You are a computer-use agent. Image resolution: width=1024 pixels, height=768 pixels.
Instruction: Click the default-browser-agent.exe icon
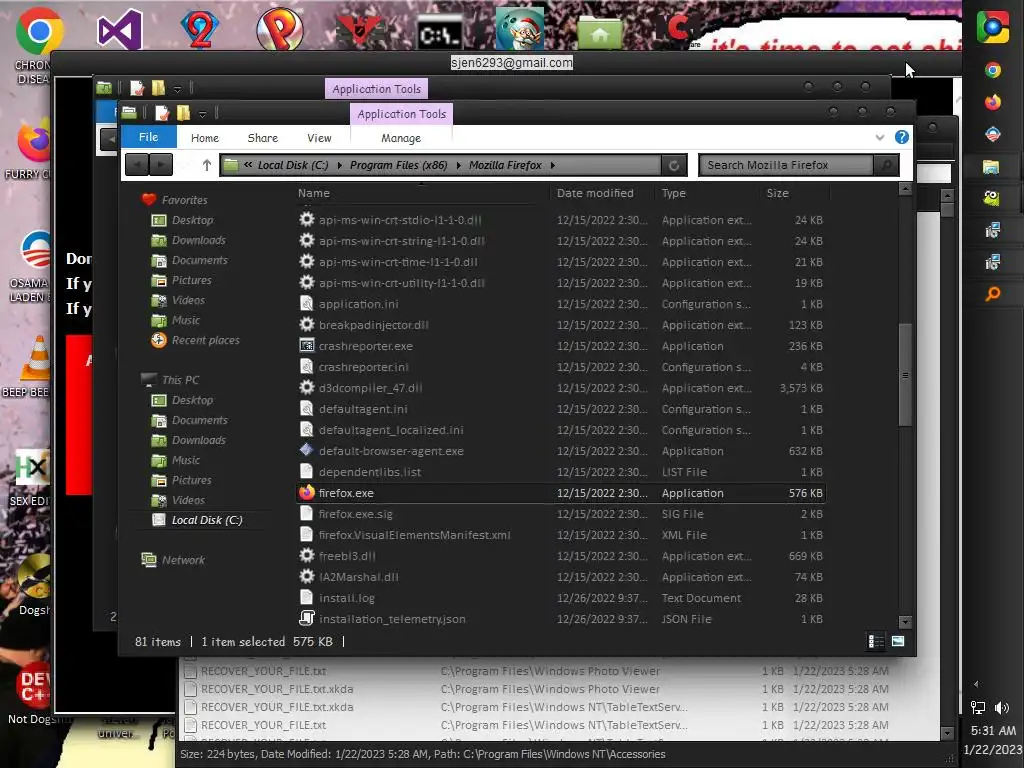point(306,451)
